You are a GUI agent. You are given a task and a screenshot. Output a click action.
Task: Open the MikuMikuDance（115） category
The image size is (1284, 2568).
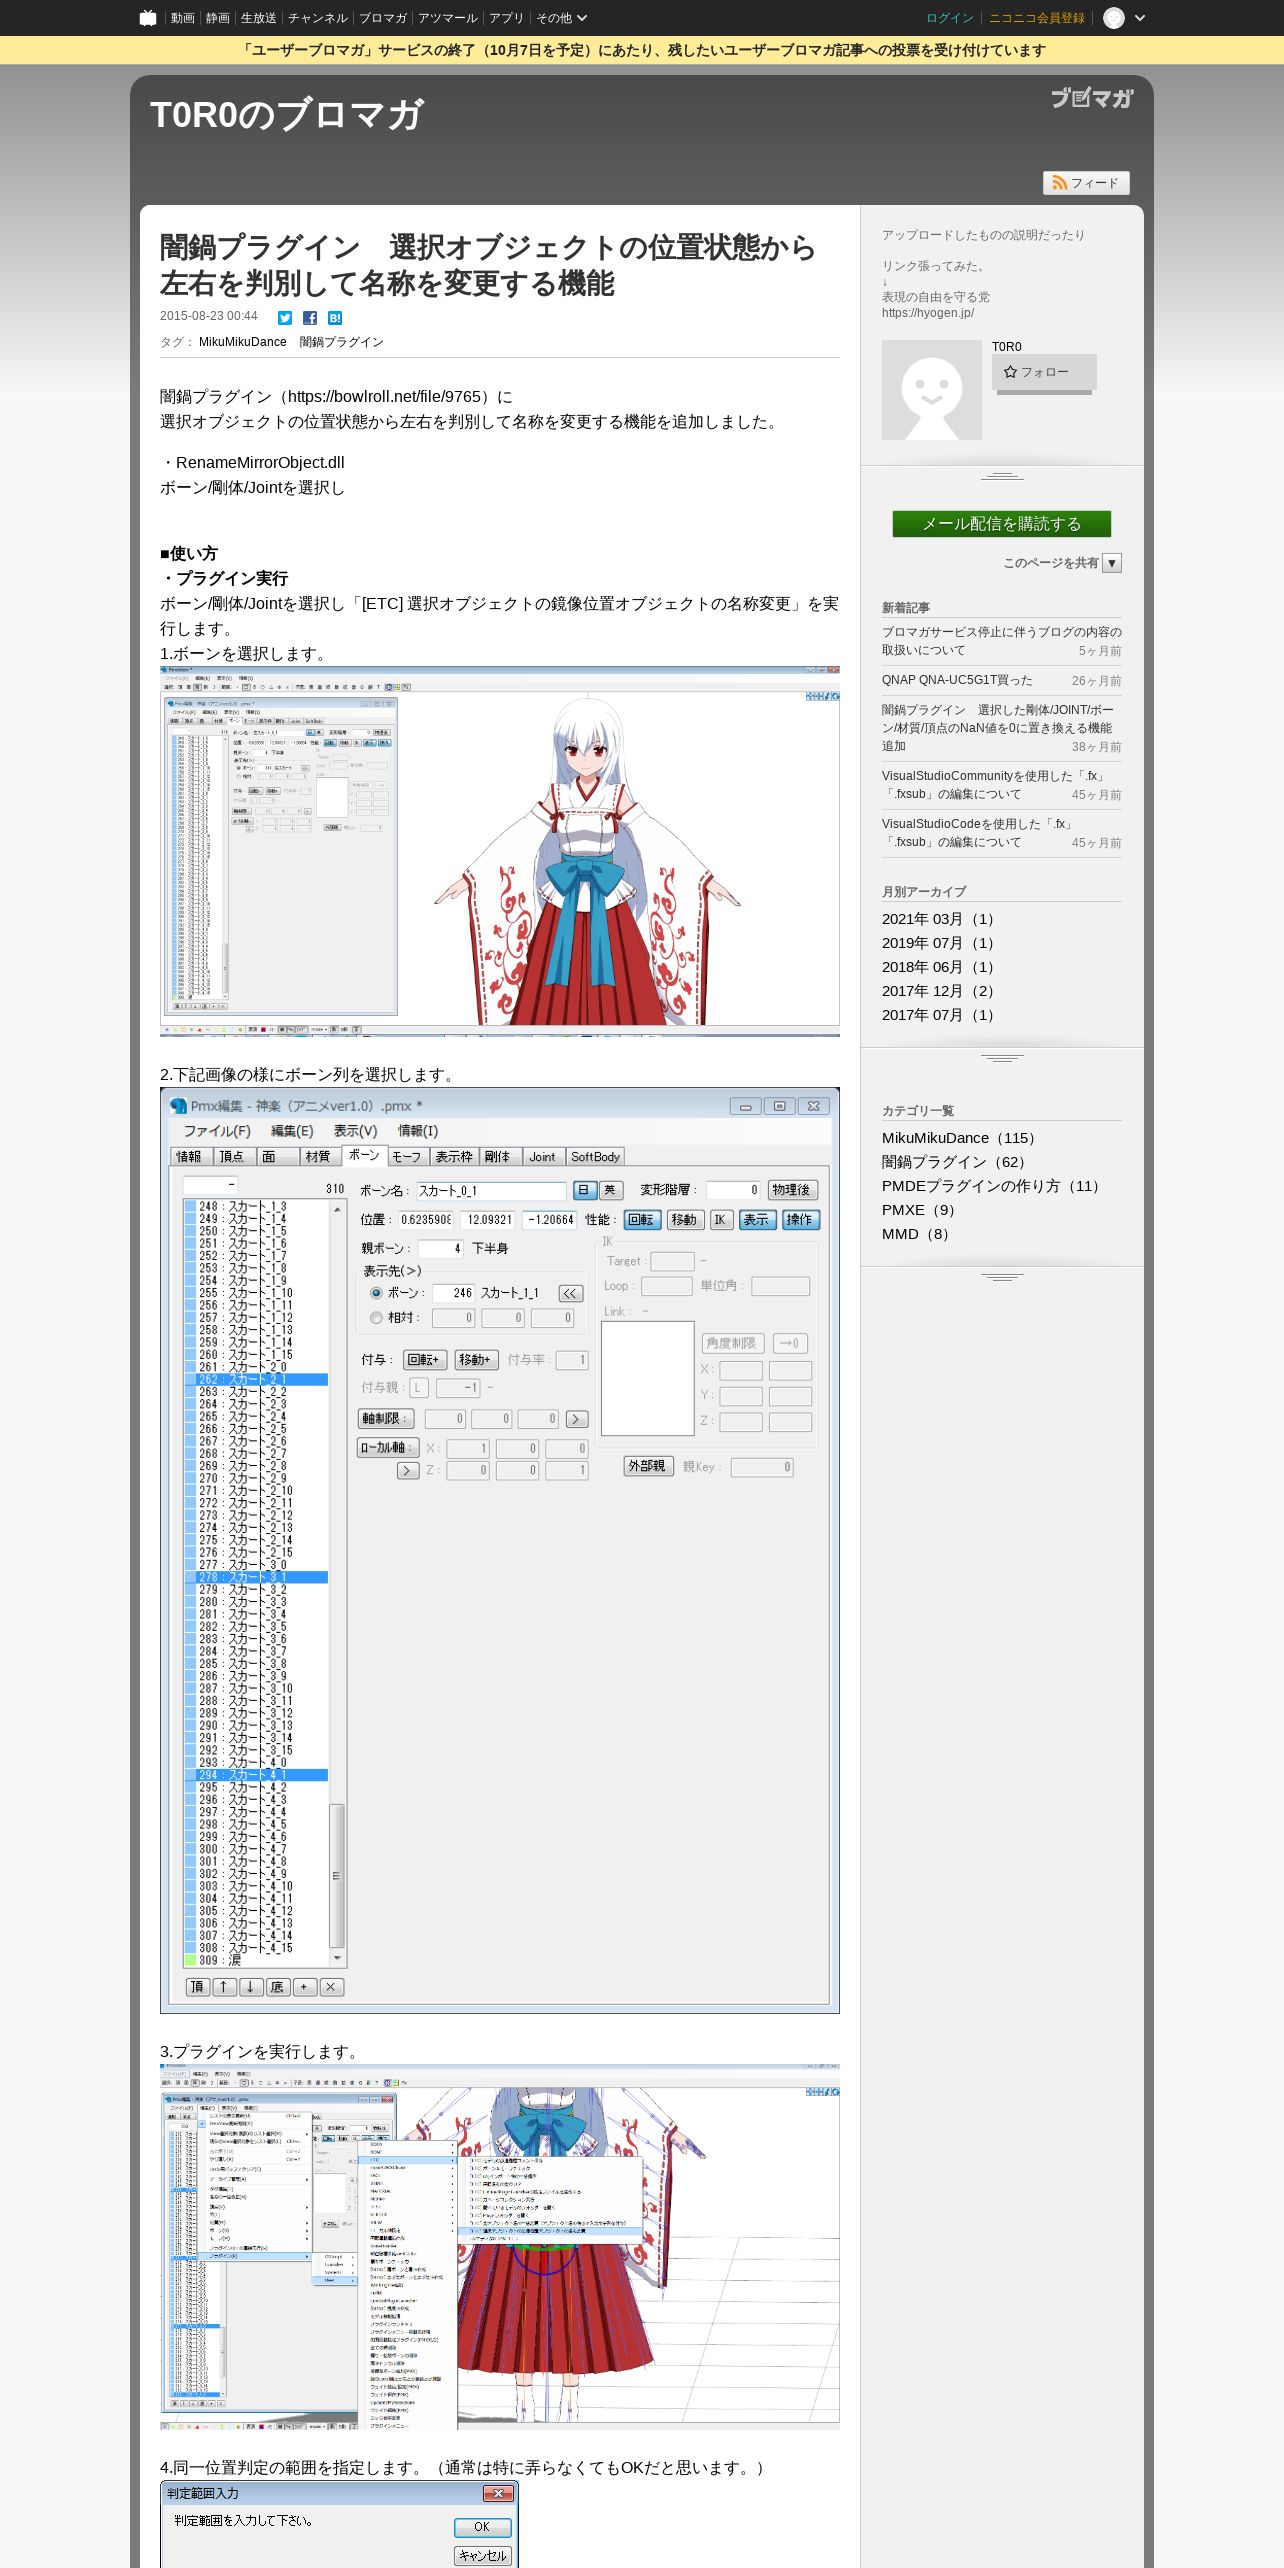962,1138
